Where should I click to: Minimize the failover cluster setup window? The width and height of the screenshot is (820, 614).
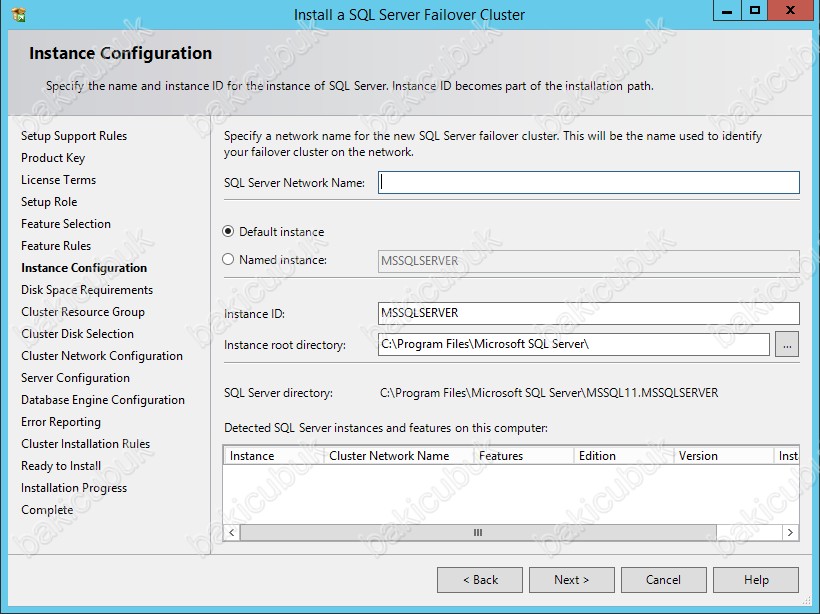(727, 10)
